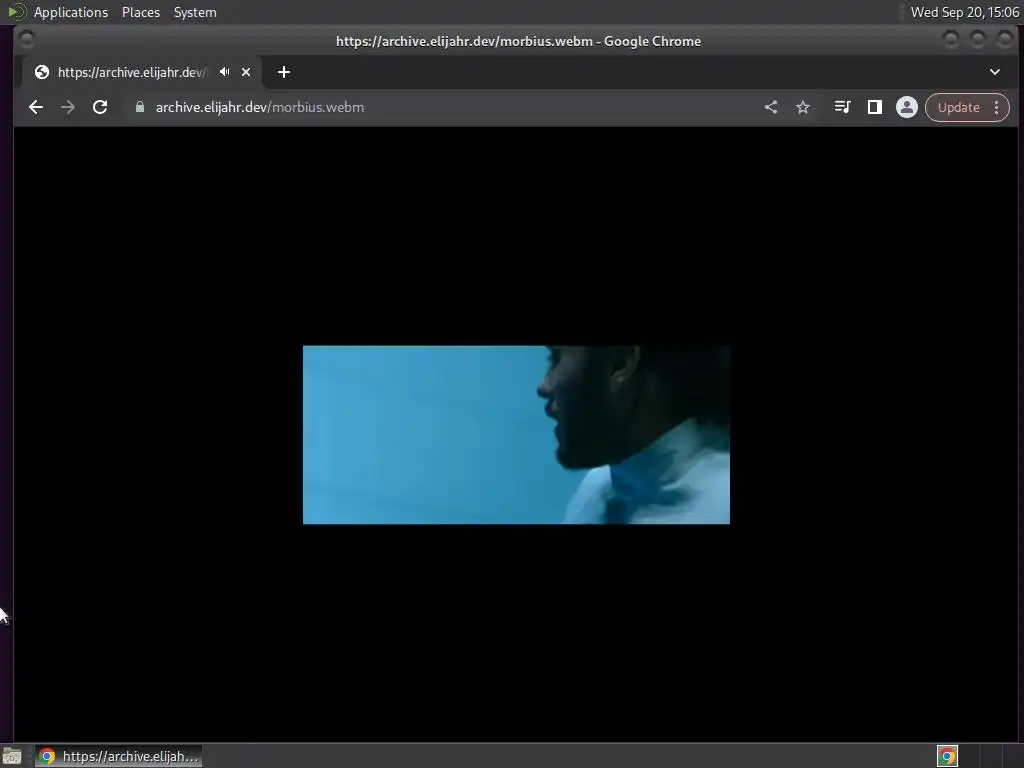Mute tab via speaker icon
The image size is (1024, 768).
tap(225, 72)
